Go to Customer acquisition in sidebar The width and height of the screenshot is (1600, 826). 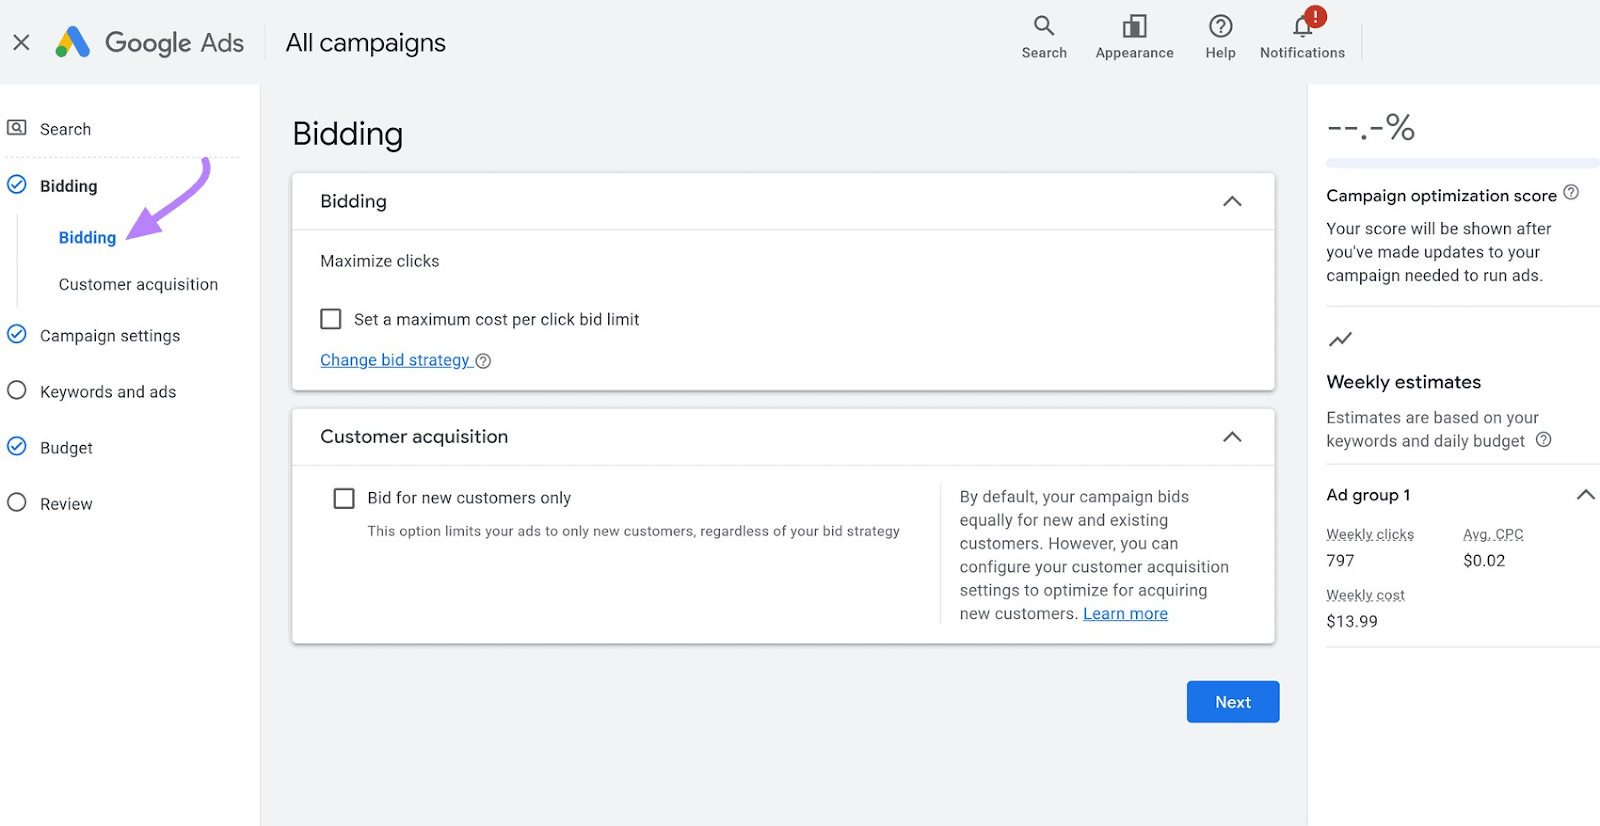[138, 285]
